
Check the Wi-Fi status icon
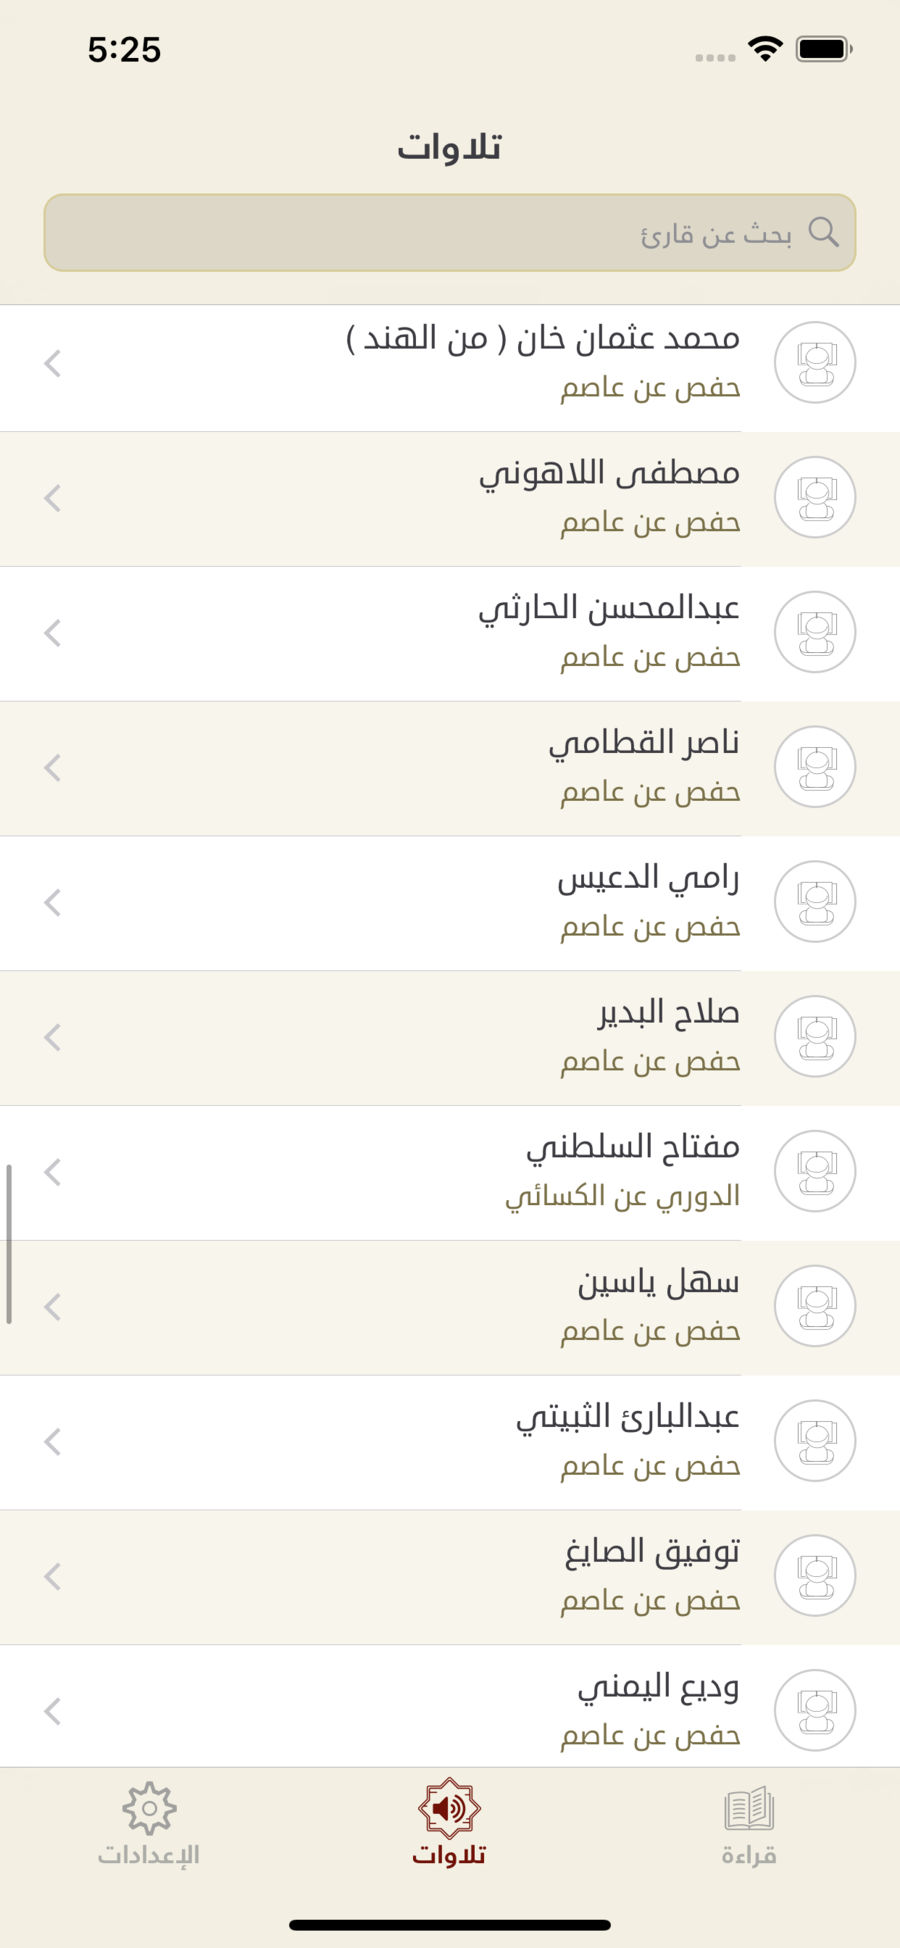pos(765,48)
